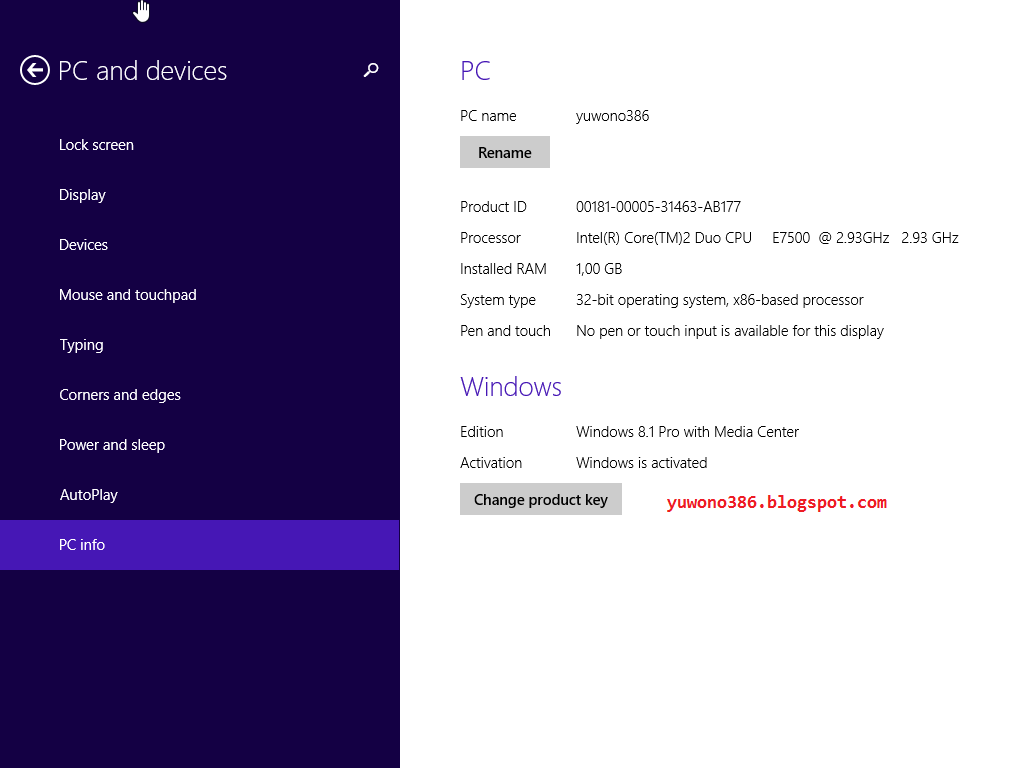
Task: Click the PC name label
Action: (x=488, y=116)
